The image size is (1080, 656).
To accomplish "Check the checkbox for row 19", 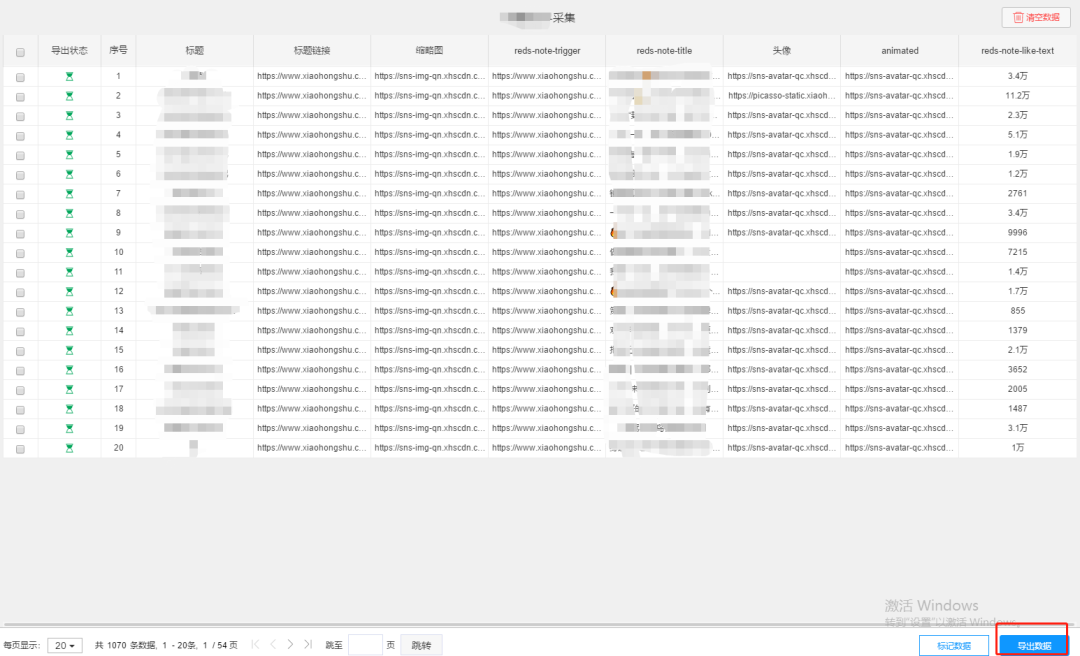I will click(20, 429).
